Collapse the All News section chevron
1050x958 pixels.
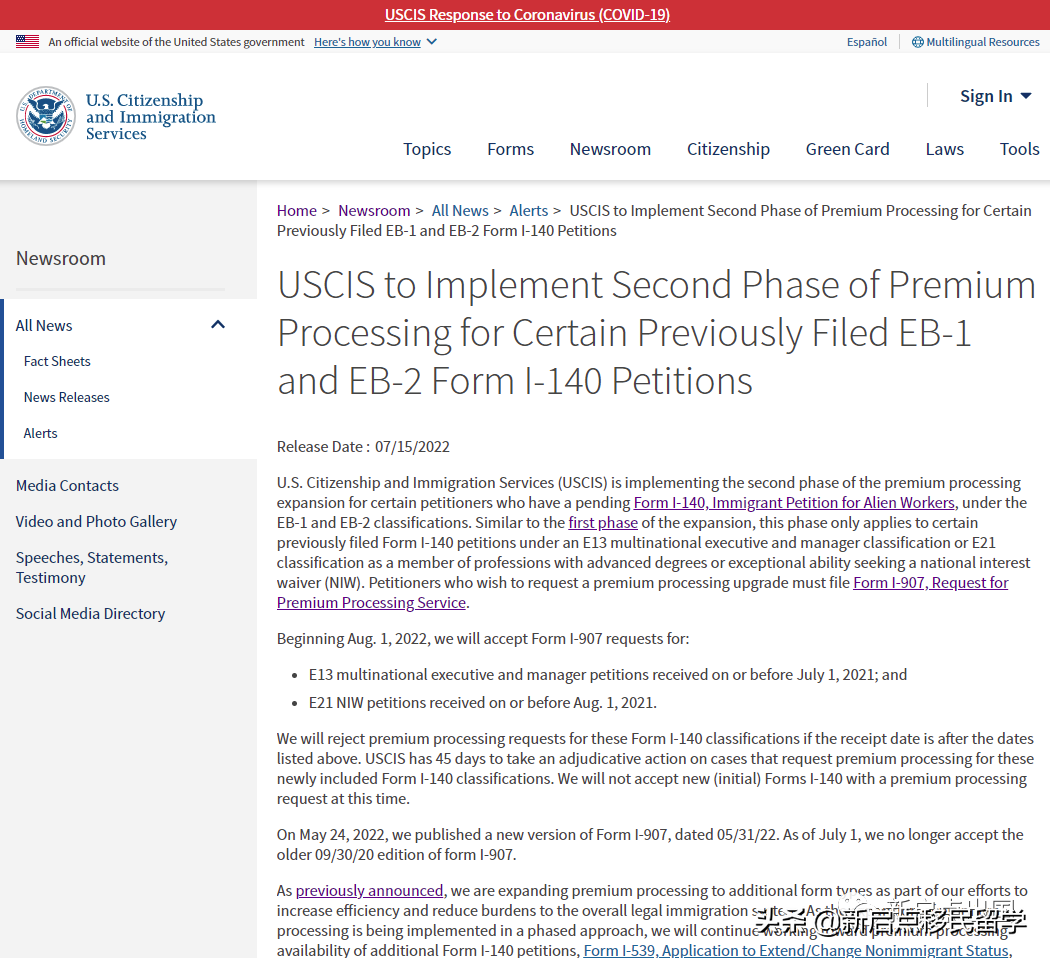click(x=218, y=325)
